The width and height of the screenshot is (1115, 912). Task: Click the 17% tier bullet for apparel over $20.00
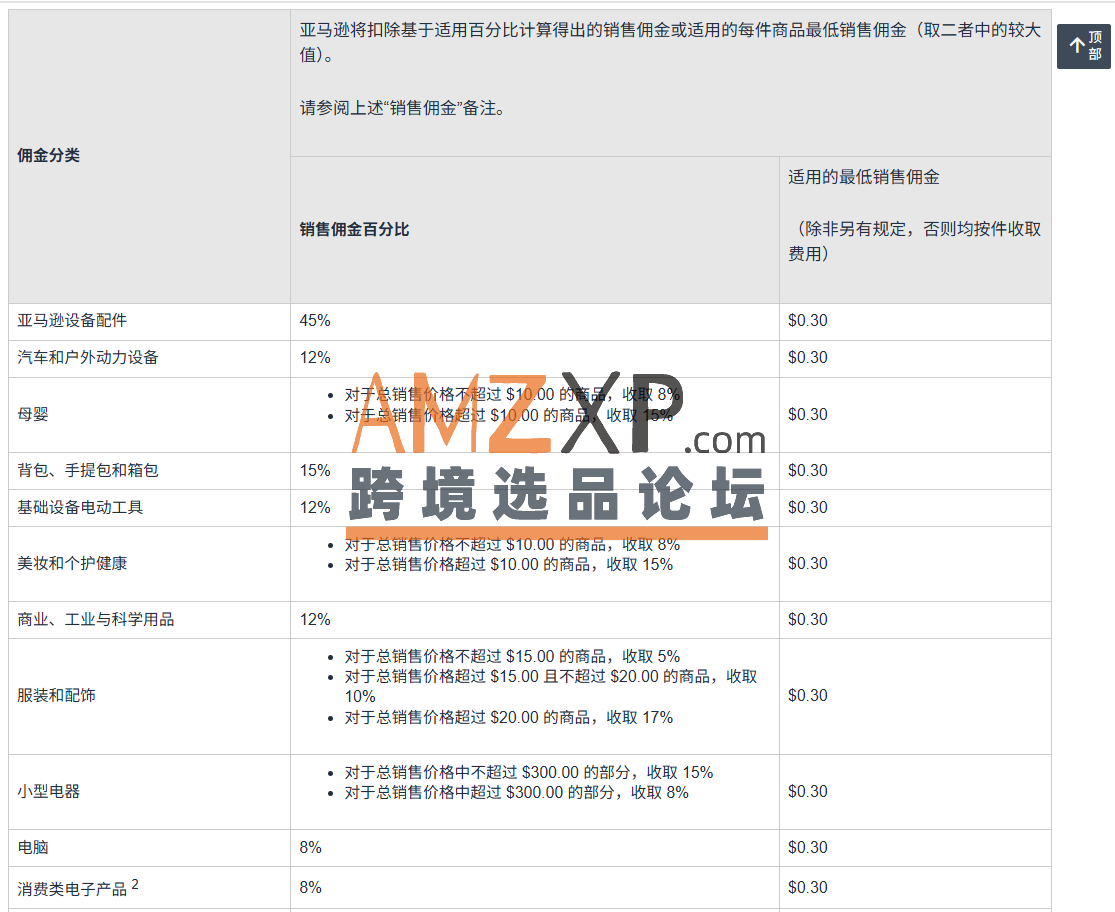[508, 718]
